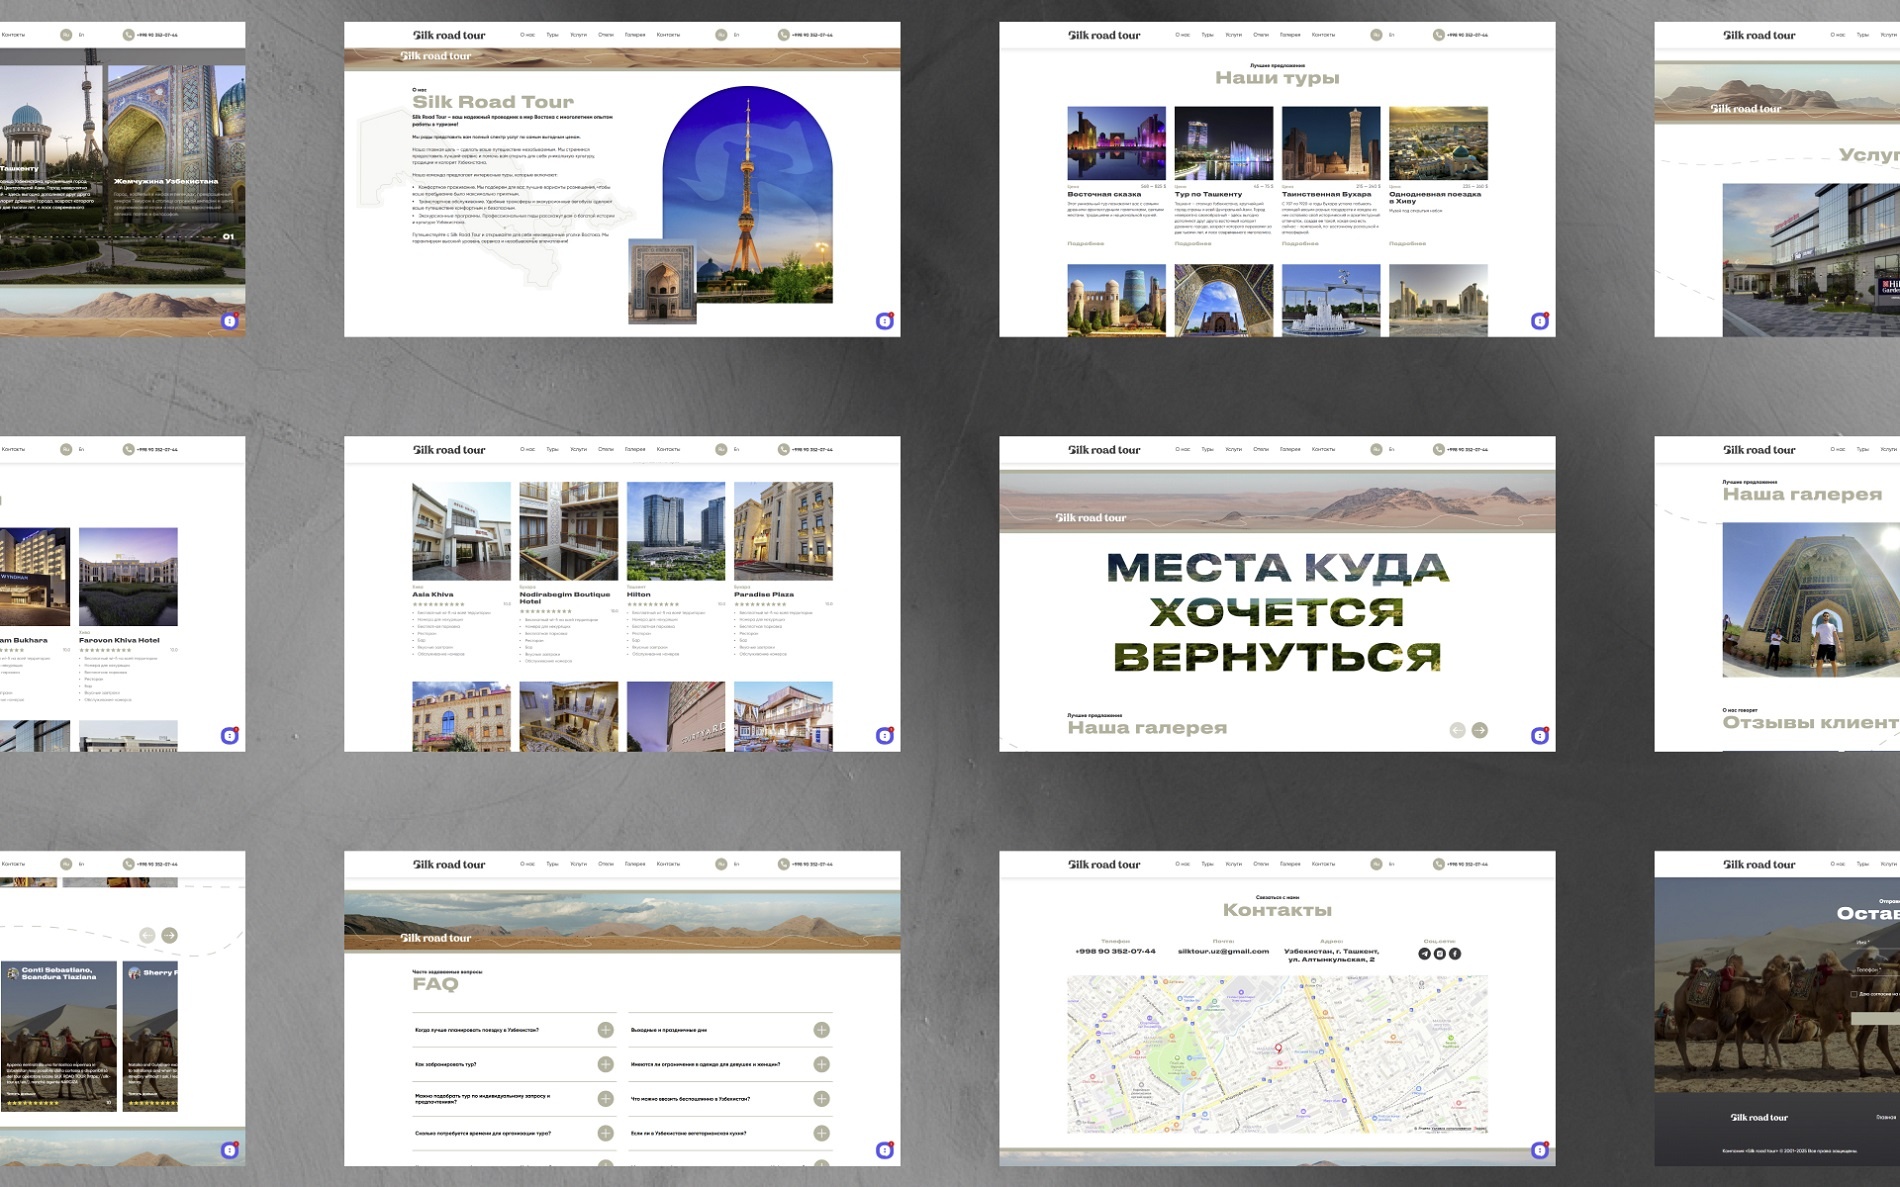Click 'Подробнее' under Однодневная поездка в Хиву
Screen dimensions: 1900x1187
(x=1407, y=243)
